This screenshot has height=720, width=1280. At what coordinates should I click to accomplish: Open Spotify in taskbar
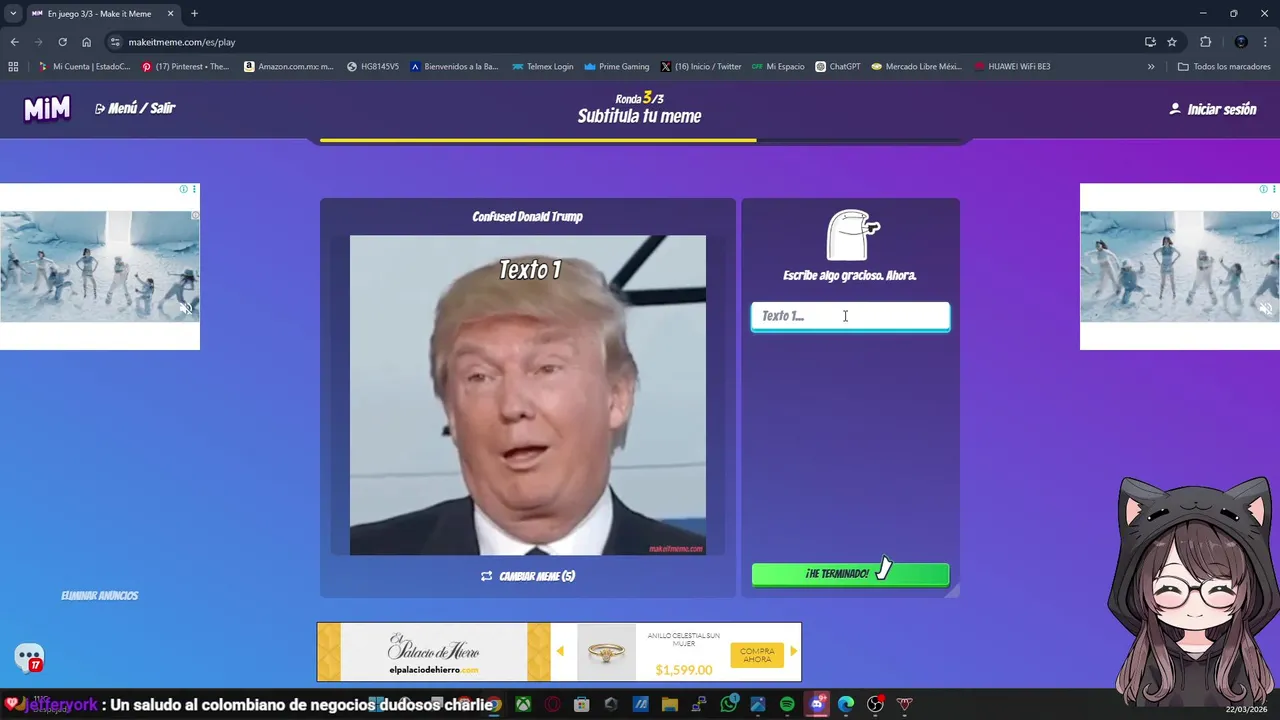coord(787,704)
